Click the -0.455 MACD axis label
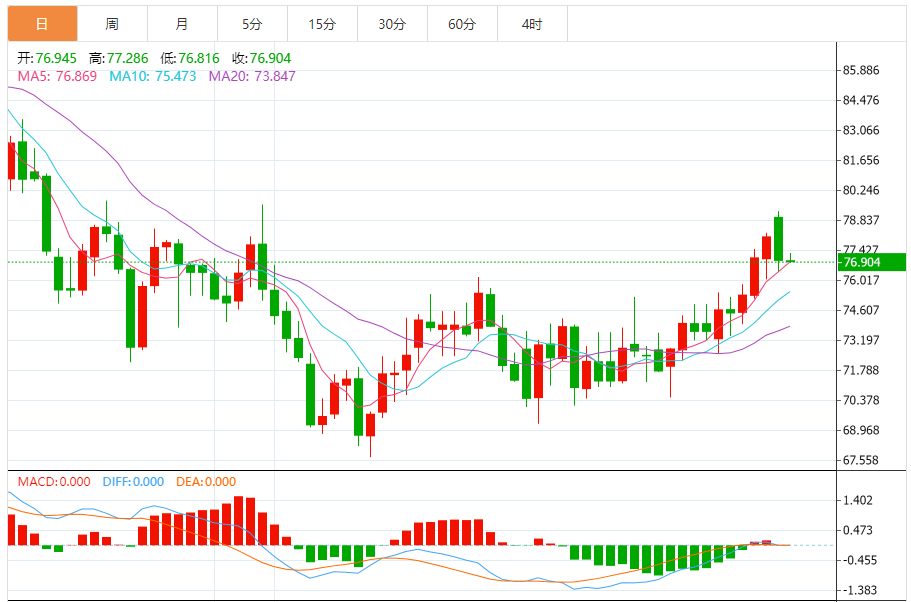The height and width of the screenshot is (602, 911). [x=858, y=560]
